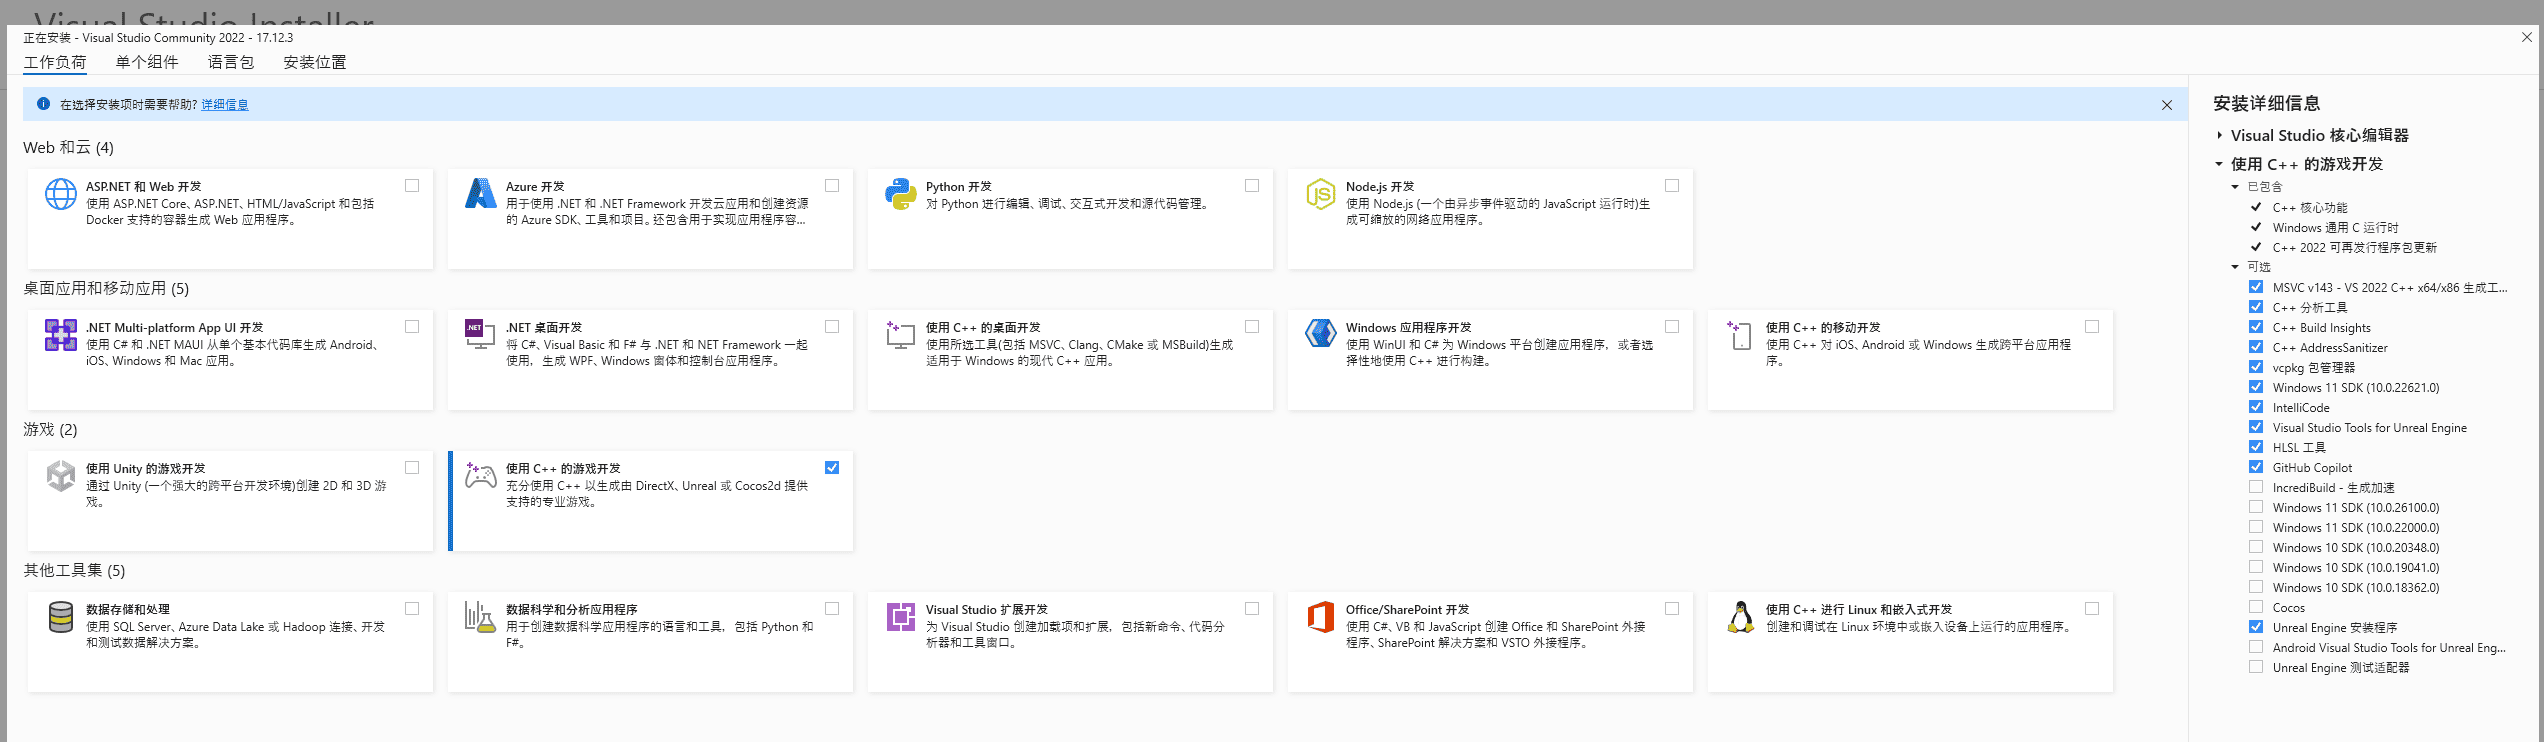2544x742 pixels.
Task: Click the Windows application development icon
Action: 1321,335
